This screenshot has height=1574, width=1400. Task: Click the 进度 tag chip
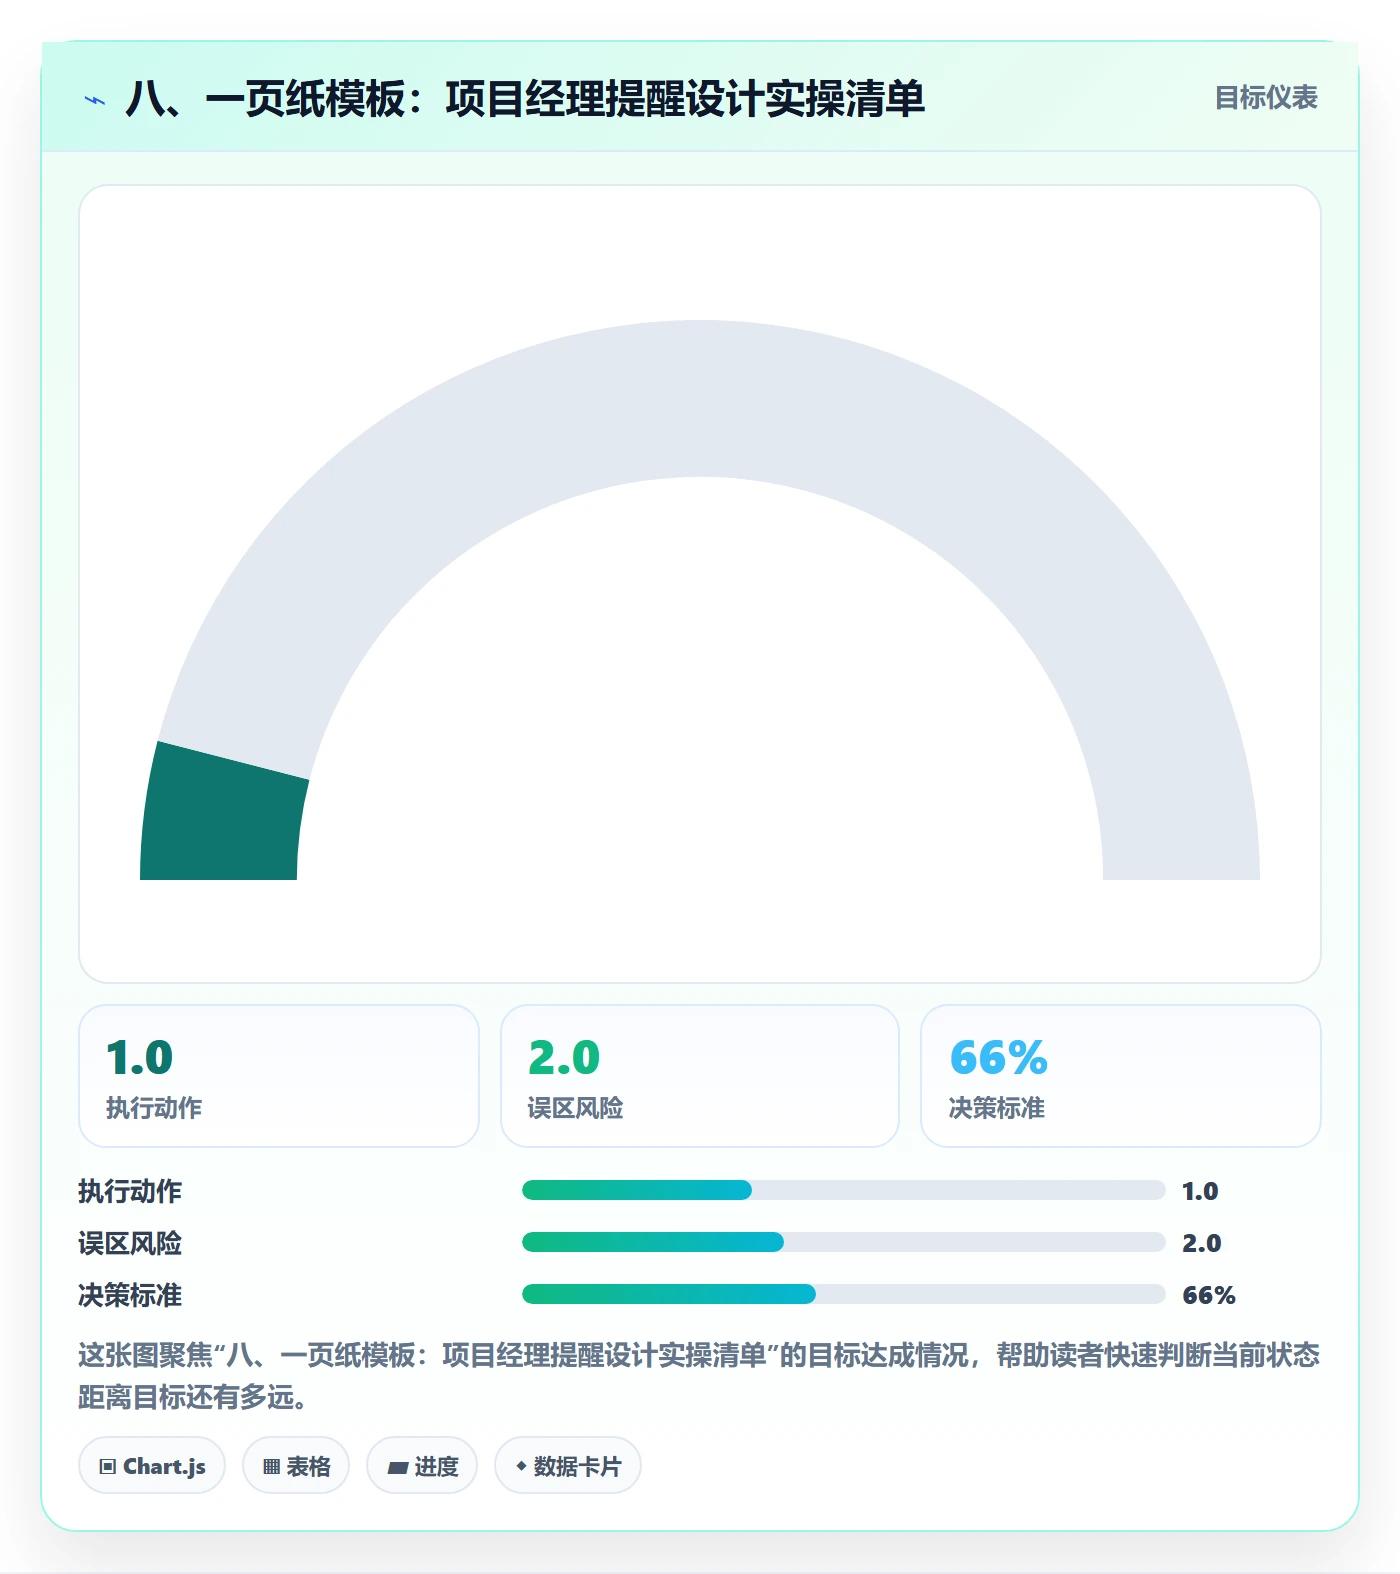[422, 1466]
